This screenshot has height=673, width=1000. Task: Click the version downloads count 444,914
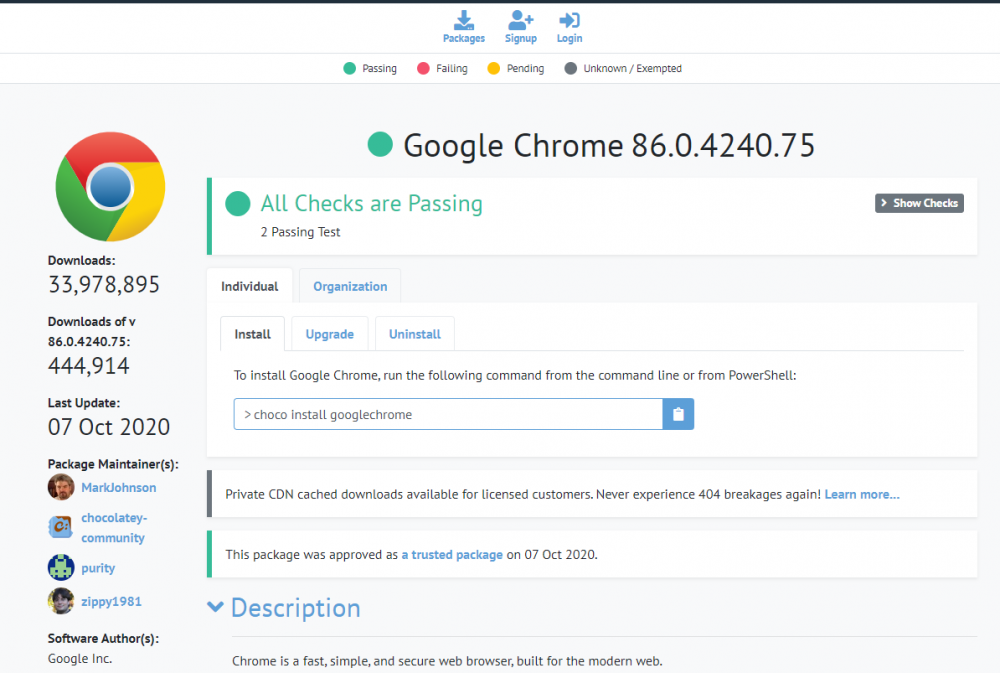pyautogui.click(x=89, y=366)
